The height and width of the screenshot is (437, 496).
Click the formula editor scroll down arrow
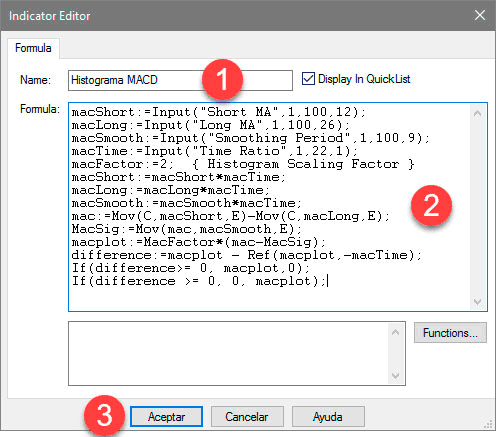477,302
